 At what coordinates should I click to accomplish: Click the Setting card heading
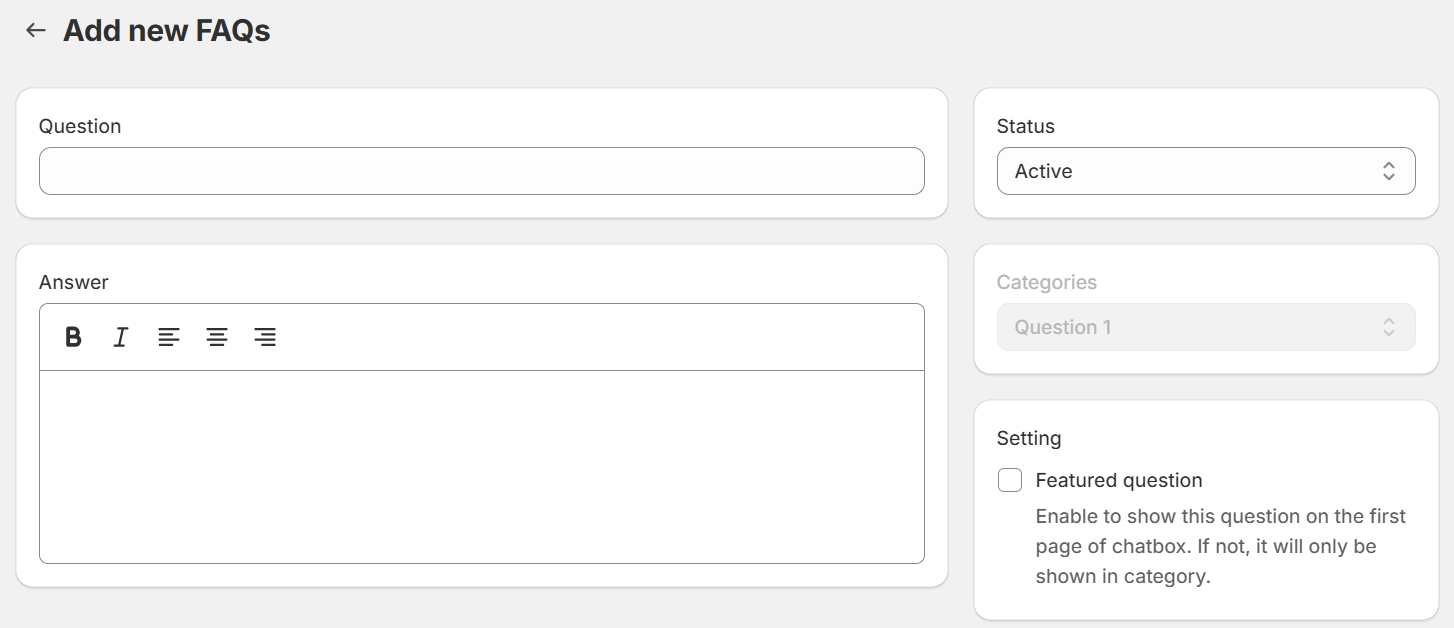pos(1028,438)
